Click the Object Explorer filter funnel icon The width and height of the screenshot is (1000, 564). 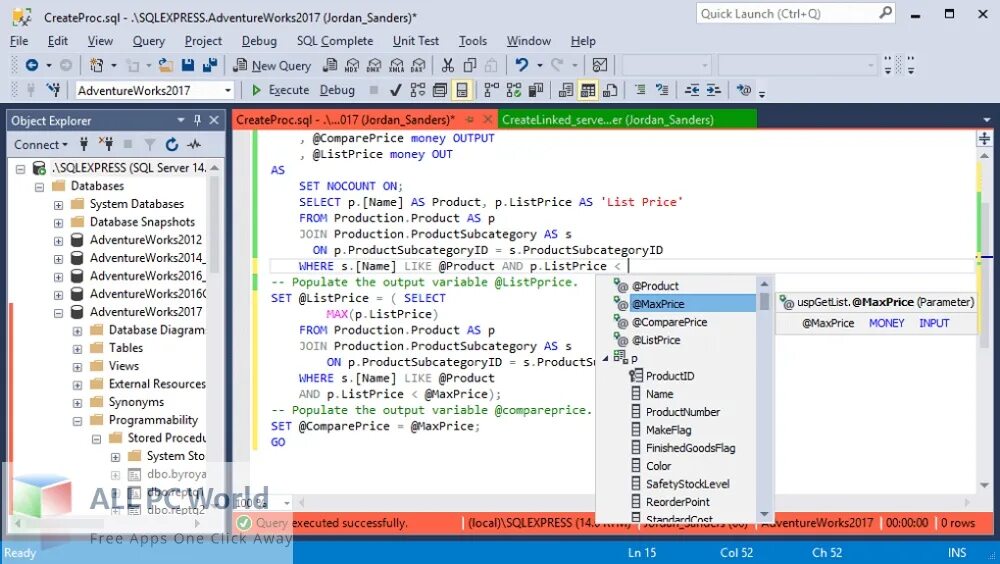click(149, 145)
